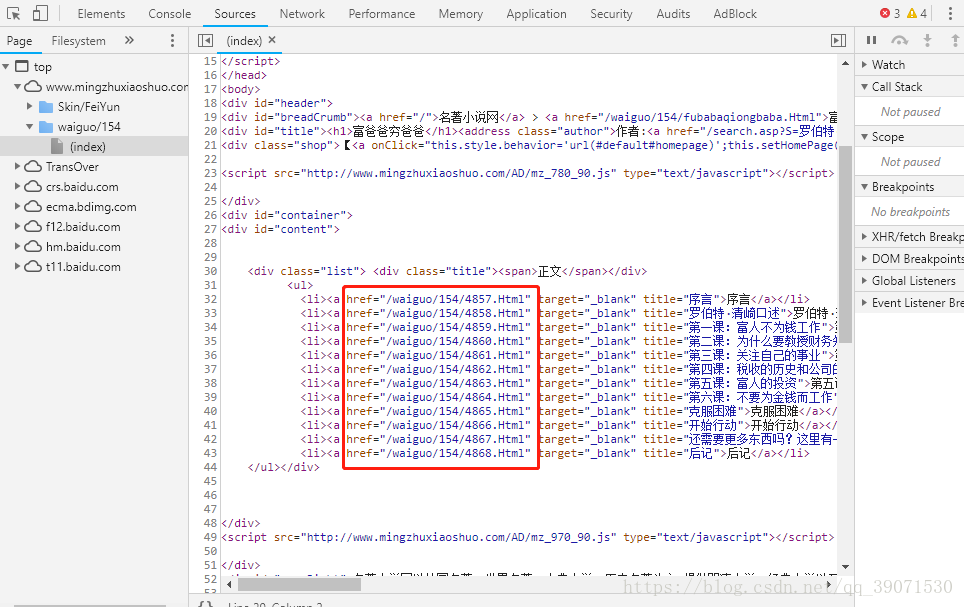Click line number 43 gutter
Image resolution: width=964 pixels, height=607 pixels.
(210, 453)
